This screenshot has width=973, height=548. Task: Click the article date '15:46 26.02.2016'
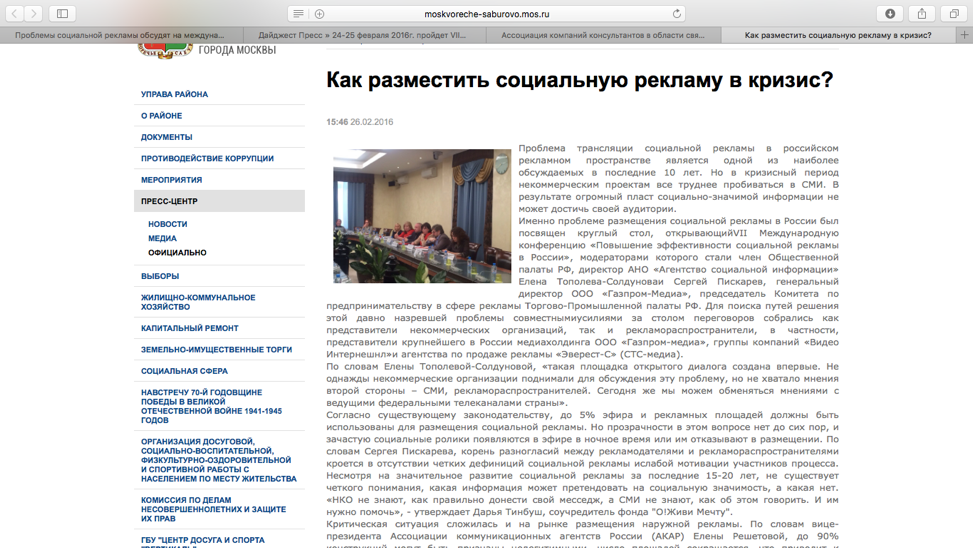click(x=360, y=122)
